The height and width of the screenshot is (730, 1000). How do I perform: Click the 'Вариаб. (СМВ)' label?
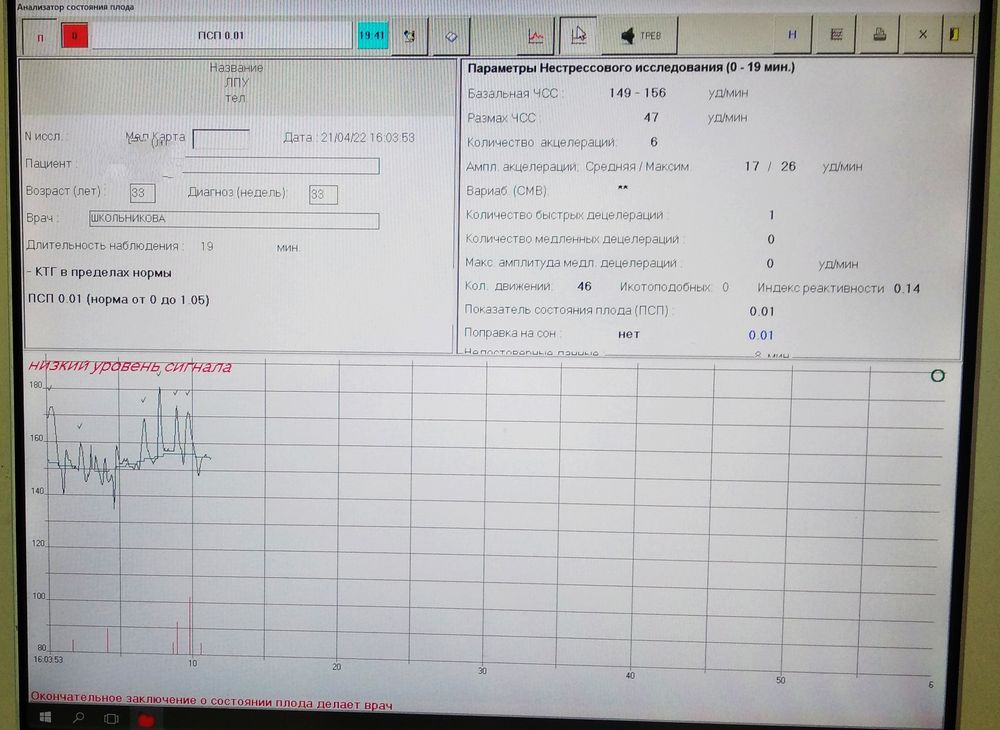click(x=506, y=191)
